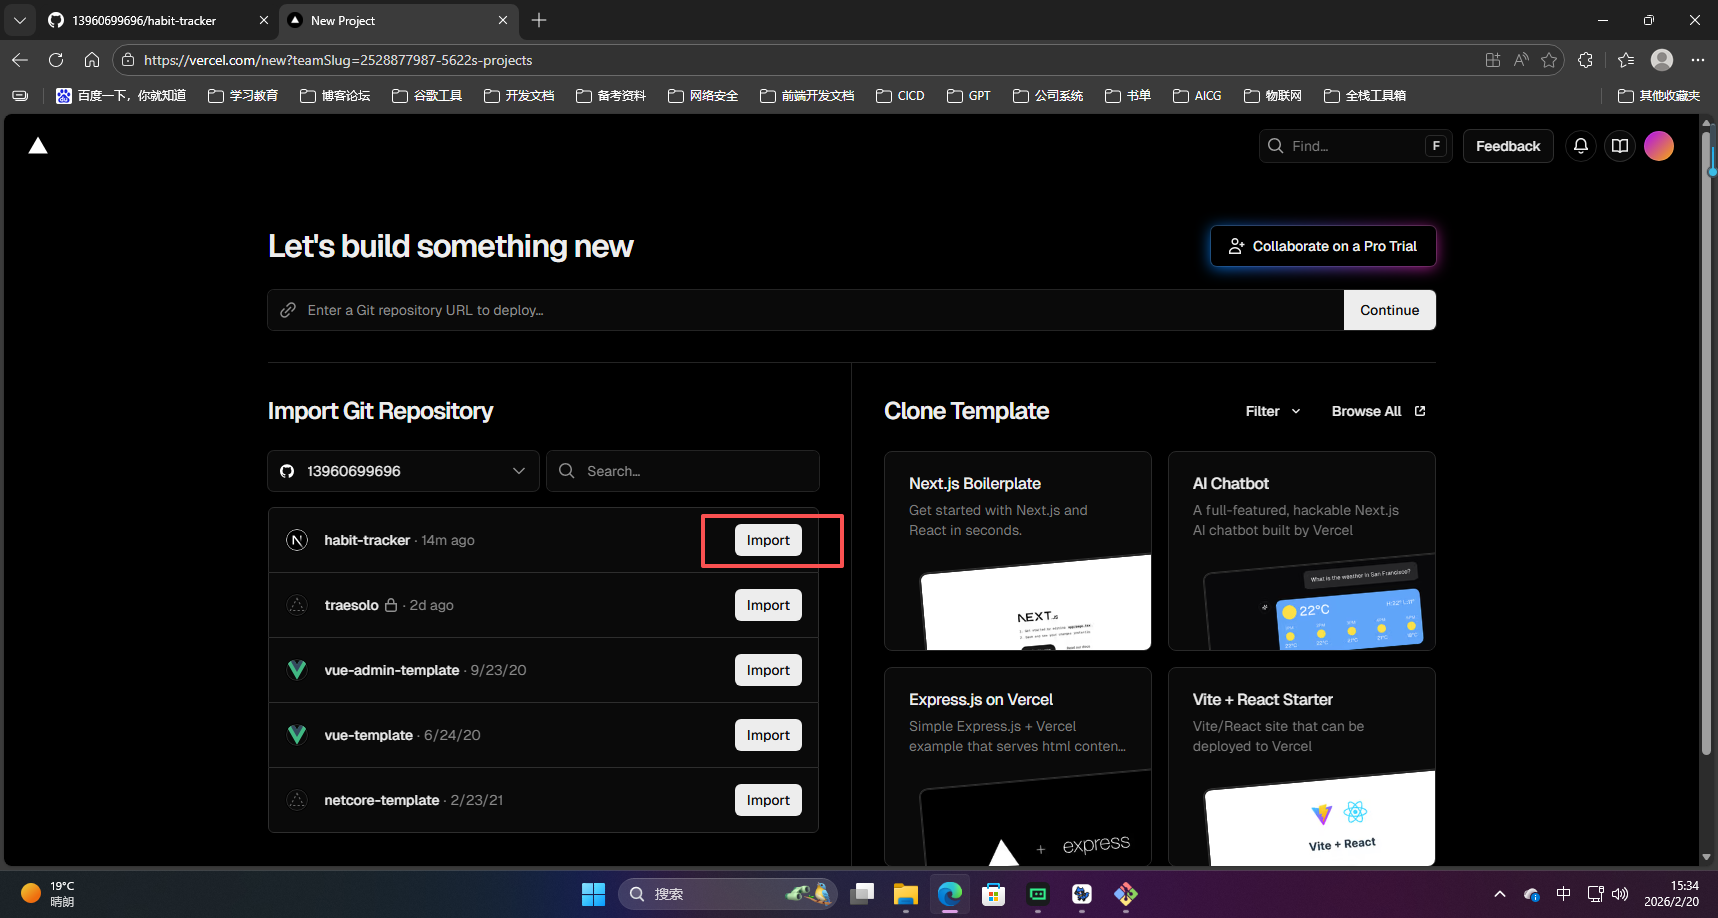Click the habit-tracker Next.js icon
The image size is (1718, 918).
pos(297,540)
